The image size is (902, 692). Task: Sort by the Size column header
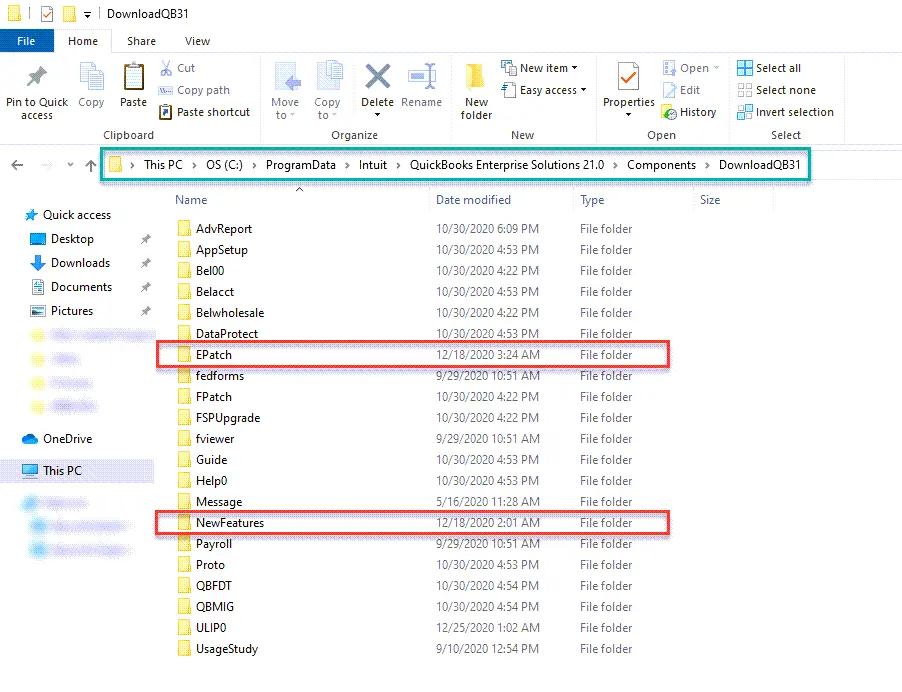[710, 200]
